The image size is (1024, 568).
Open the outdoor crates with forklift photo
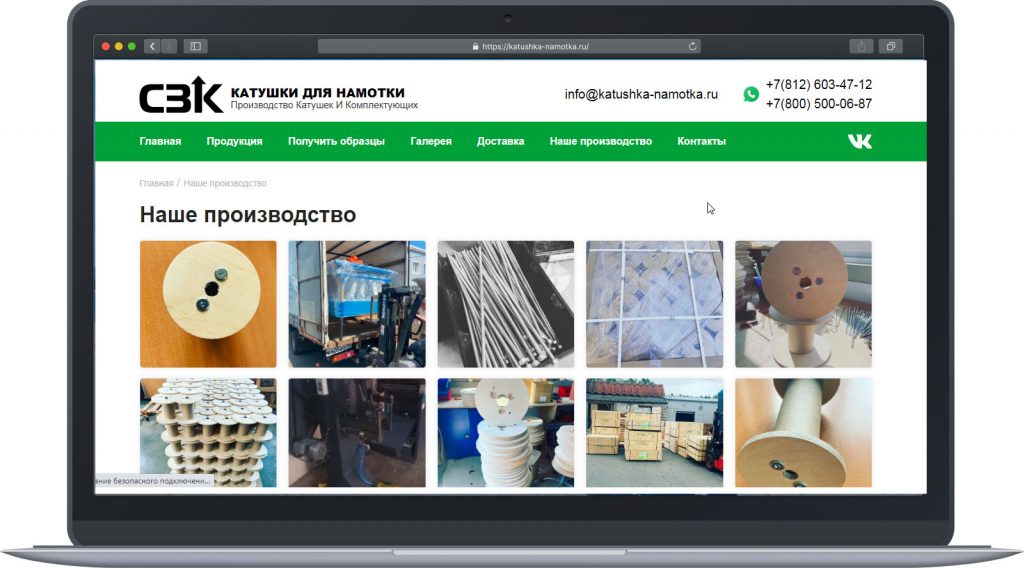point(654,433)
